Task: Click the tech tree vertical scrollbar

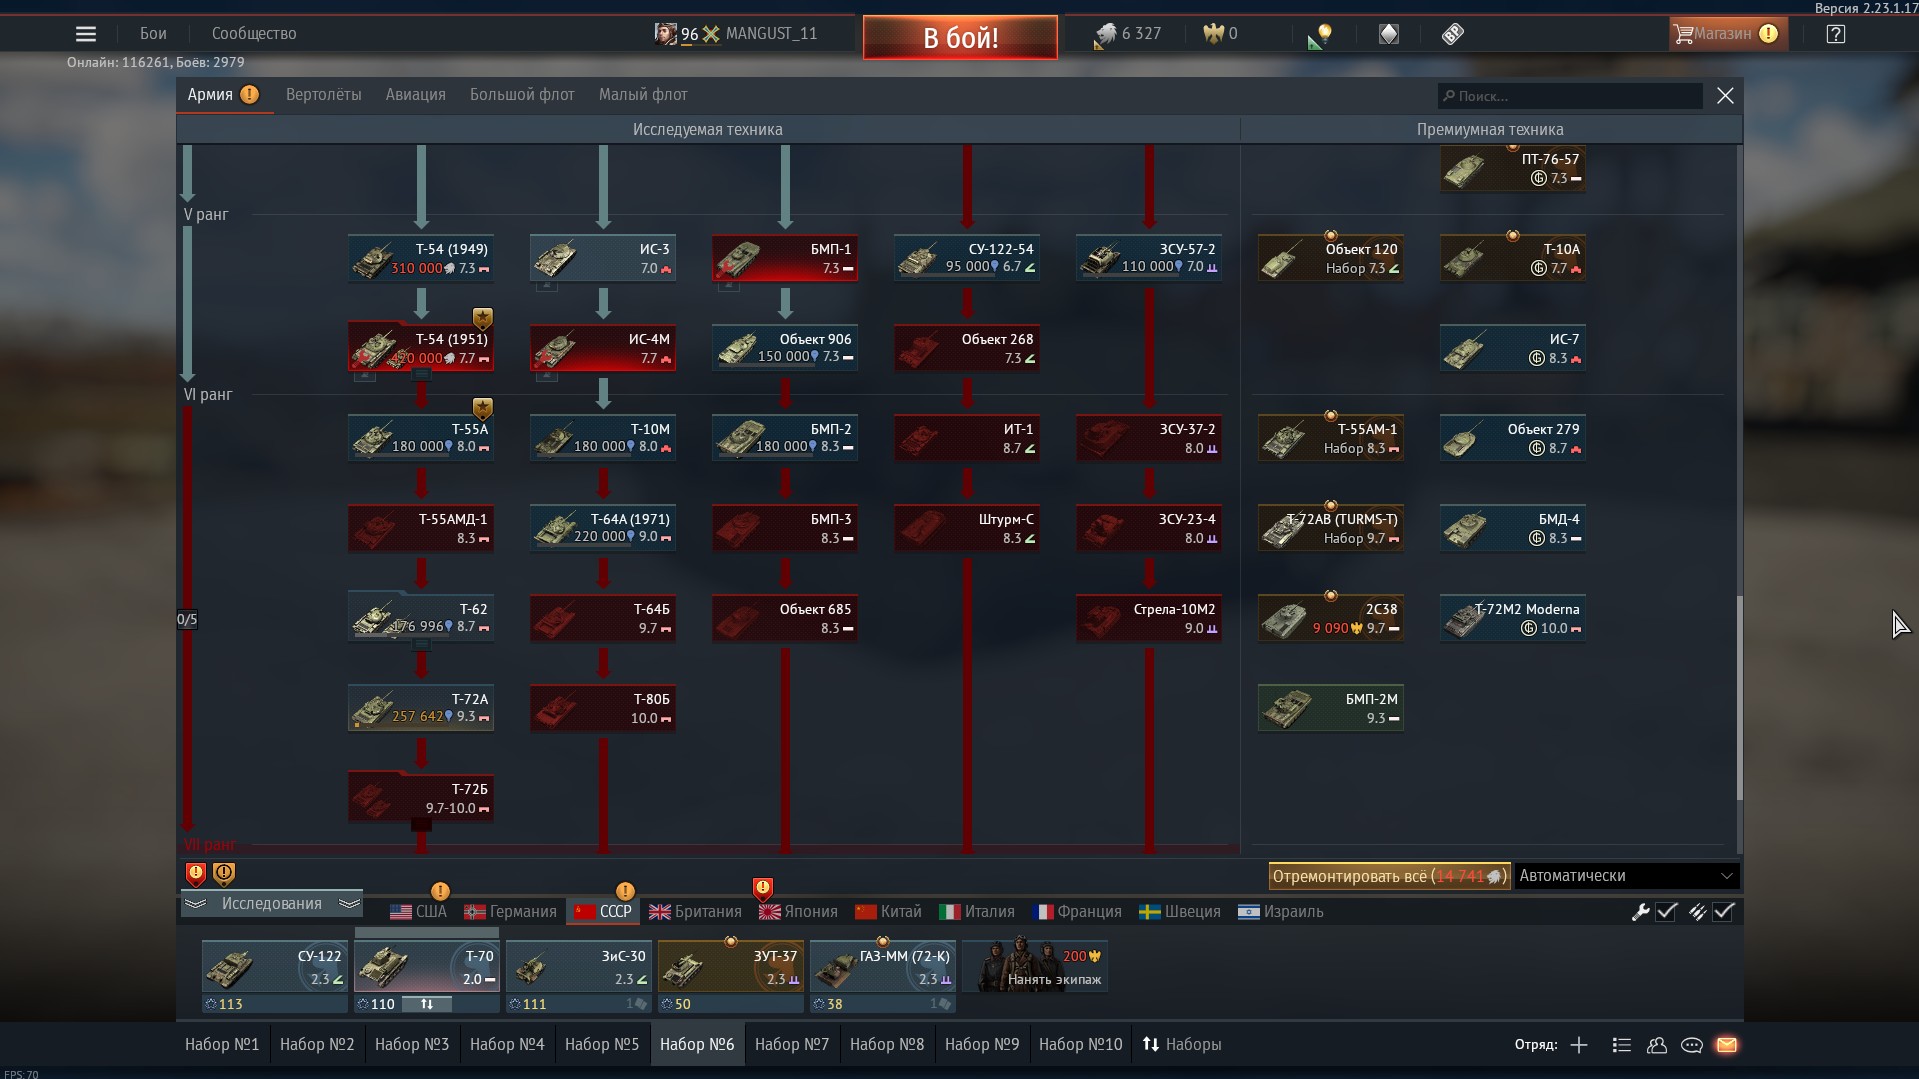Action: [x=1739, y=697]
